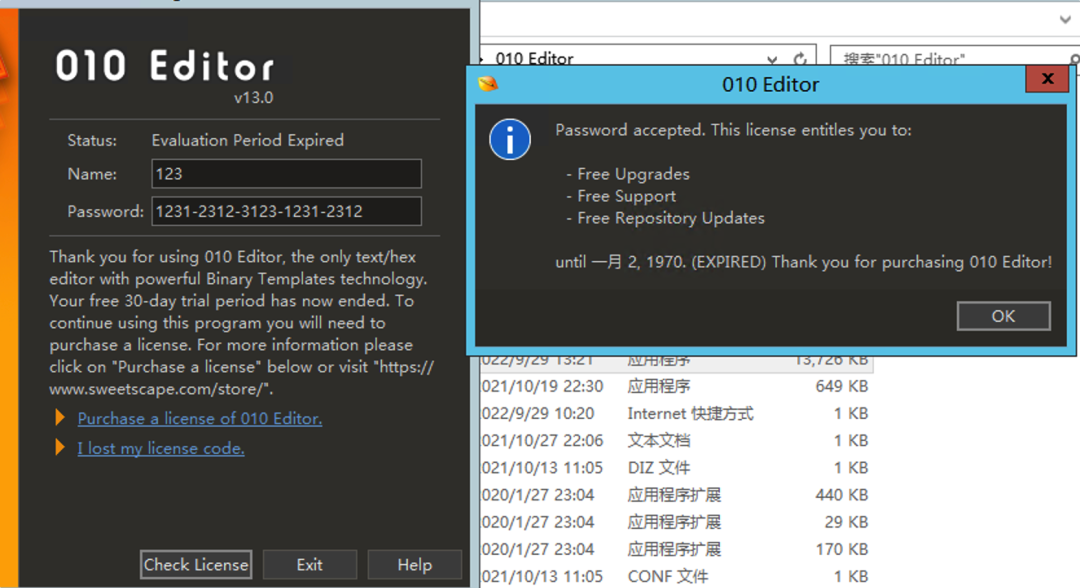Click the Password input field
This screenshot has width=1080, height=588.
[x=286, y=211]
